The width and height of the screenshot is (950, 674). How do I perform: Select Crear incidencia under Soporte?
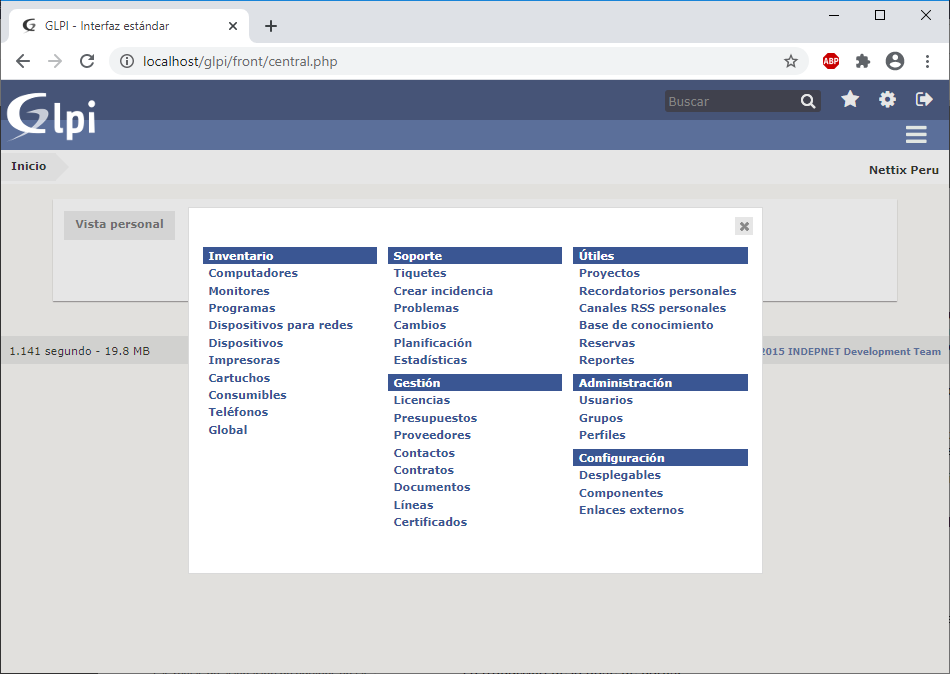[x=443, y=291]
